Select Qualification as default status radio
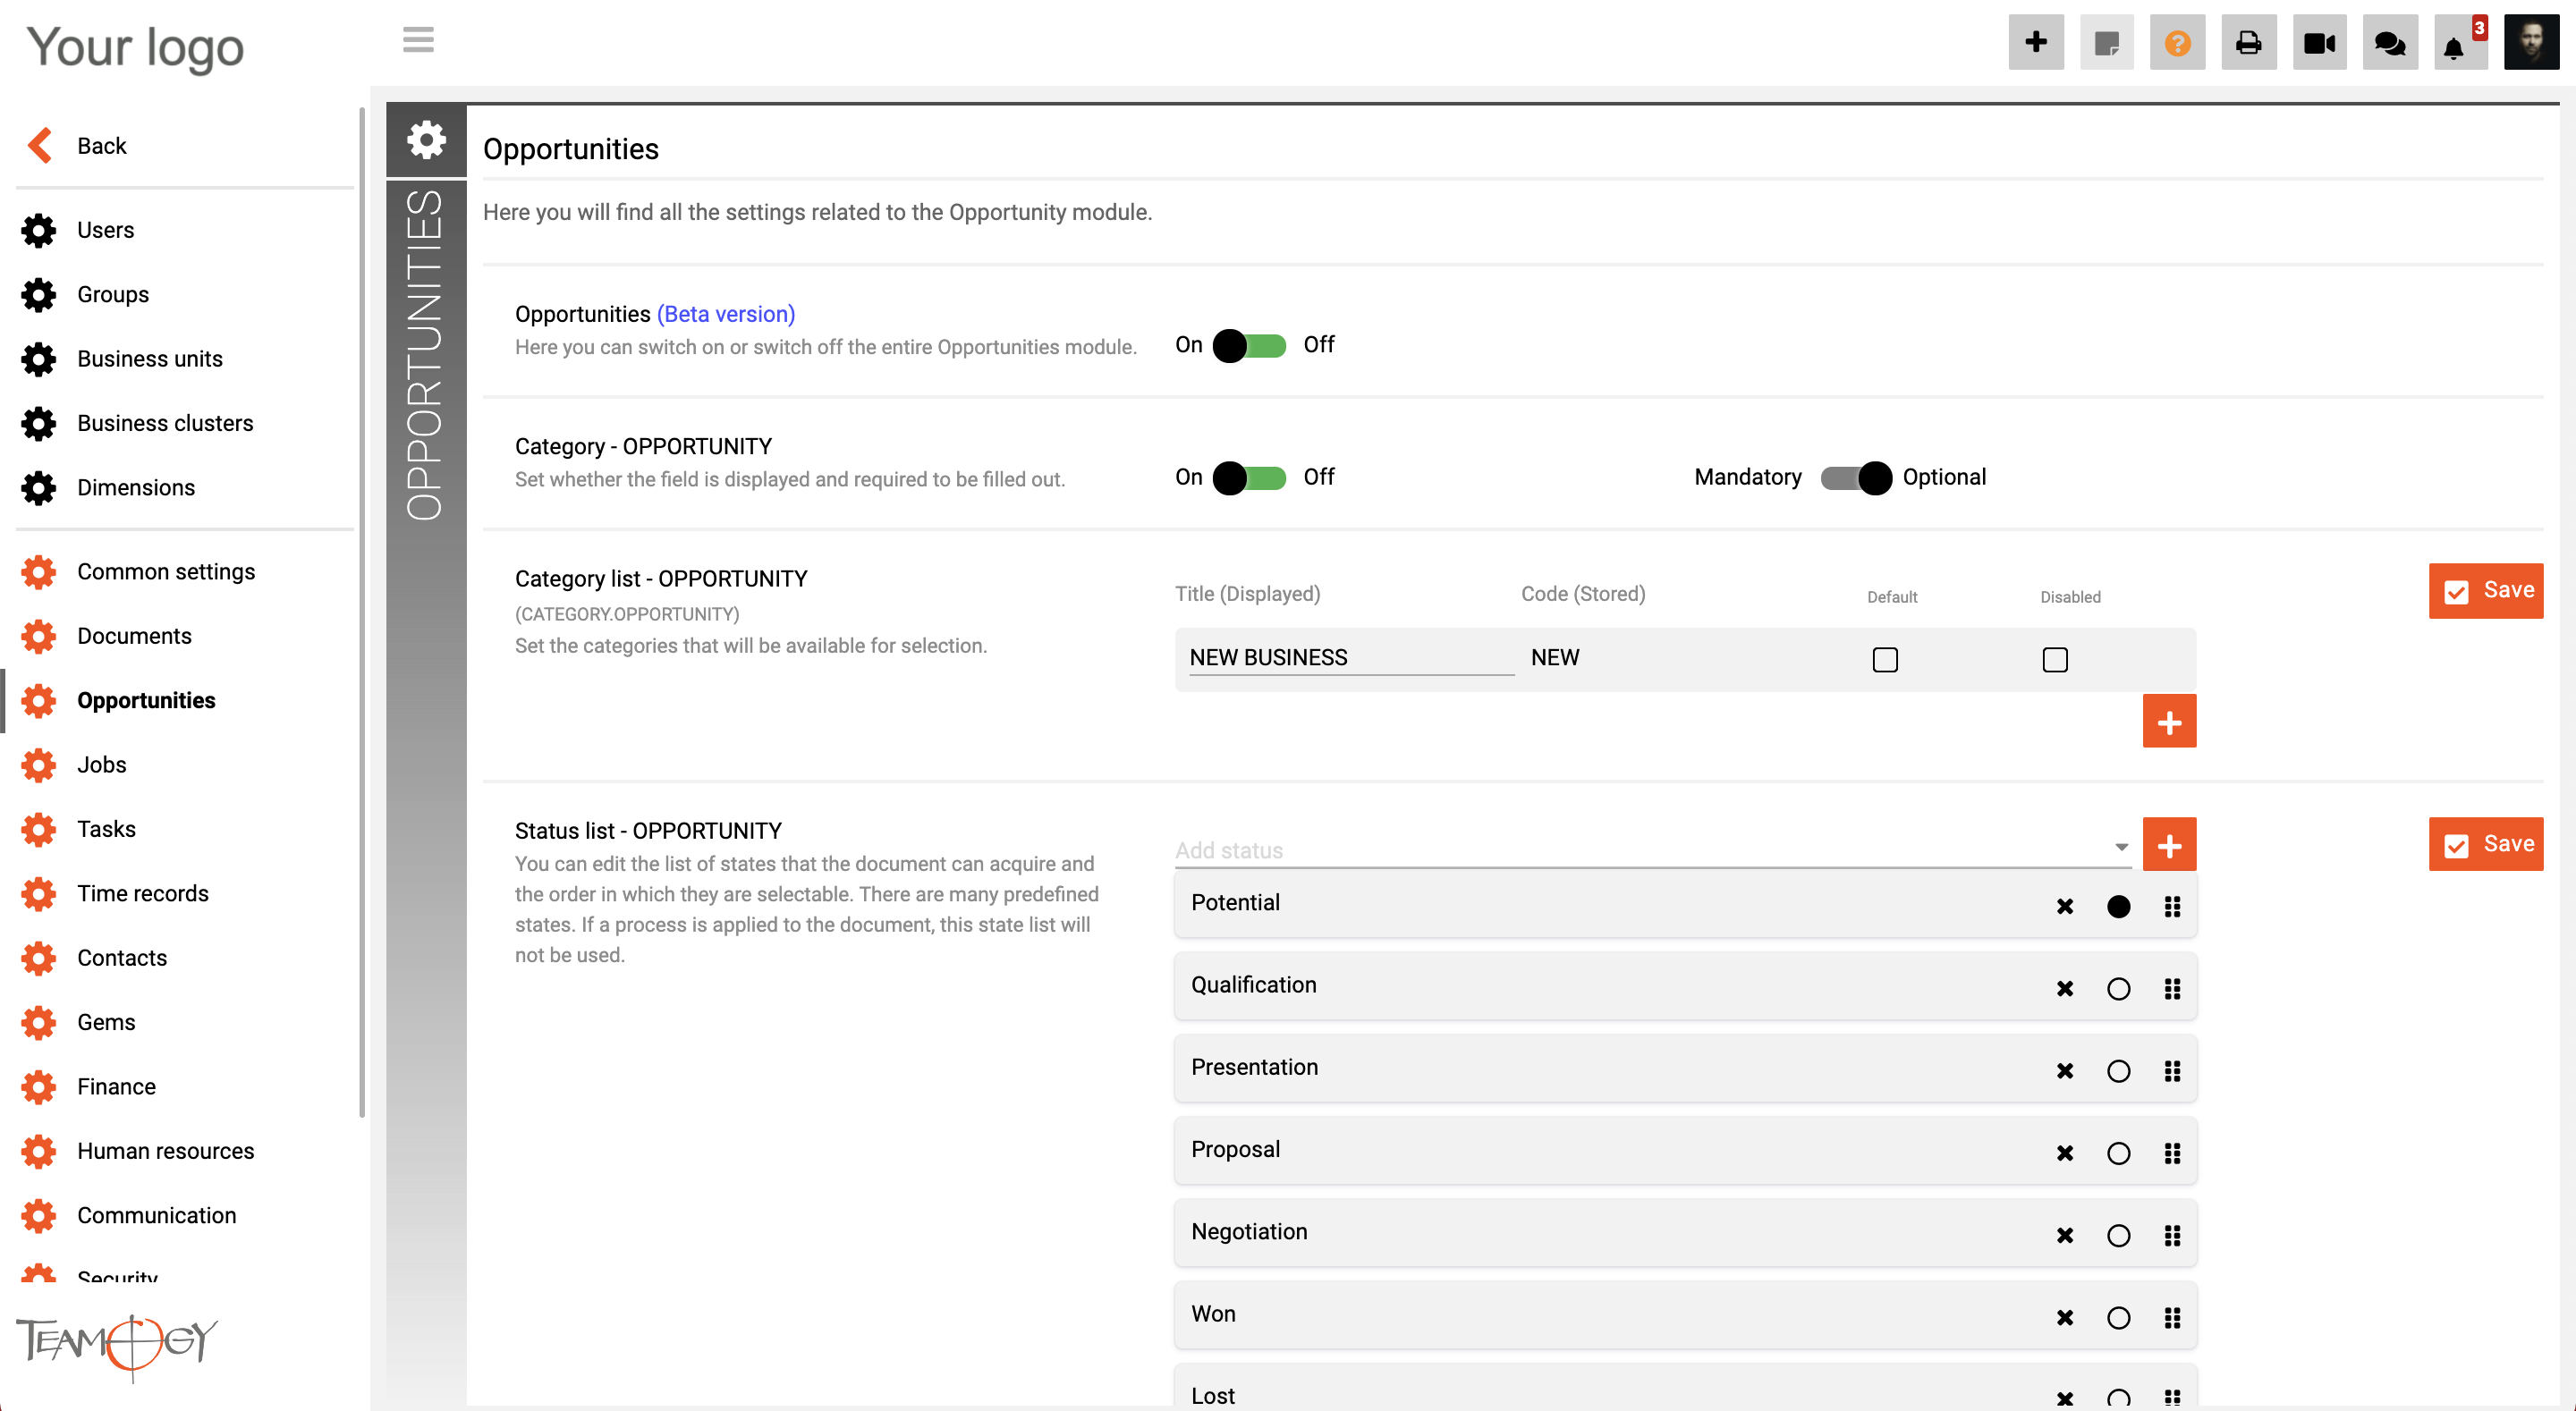Image resolution: width=2576 pixels, height=1411 pixels. pyautogui.click(x=2118, y=989)
